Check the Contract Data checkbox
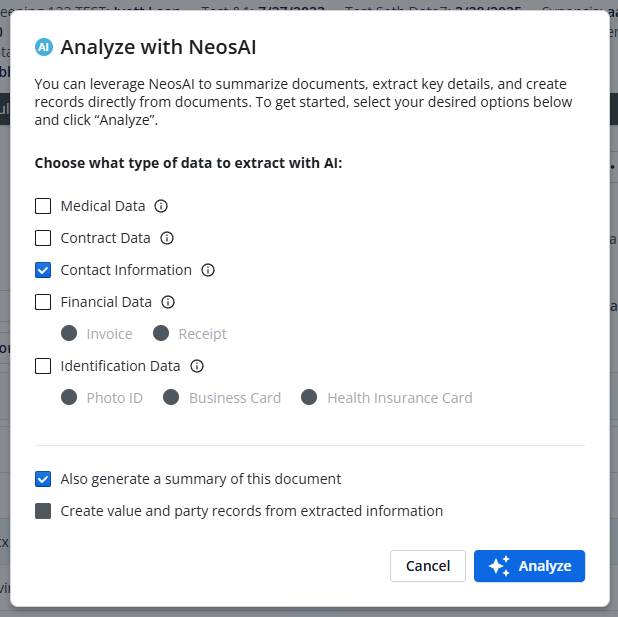The image size is (618, 617). point(43,238)
